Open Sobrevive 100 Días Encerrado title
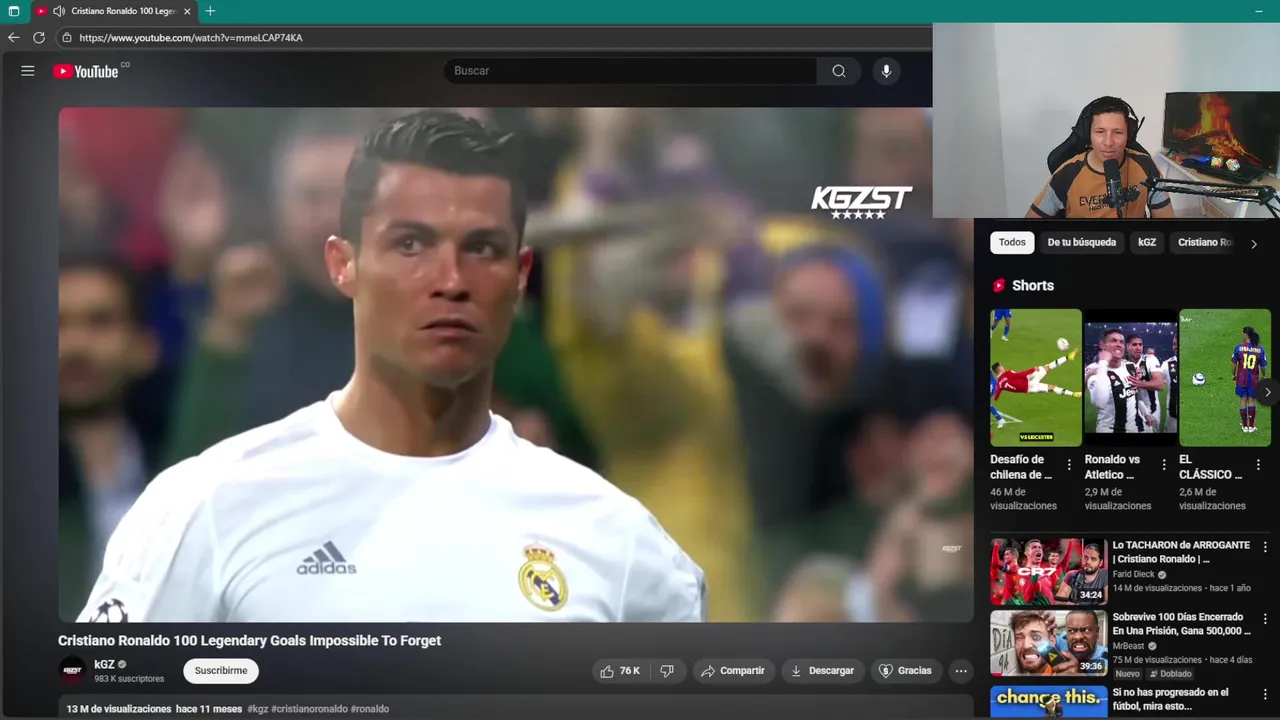Image resolution: width=1280 pixels, height=720 pixels. click(x=1181, y=624)
